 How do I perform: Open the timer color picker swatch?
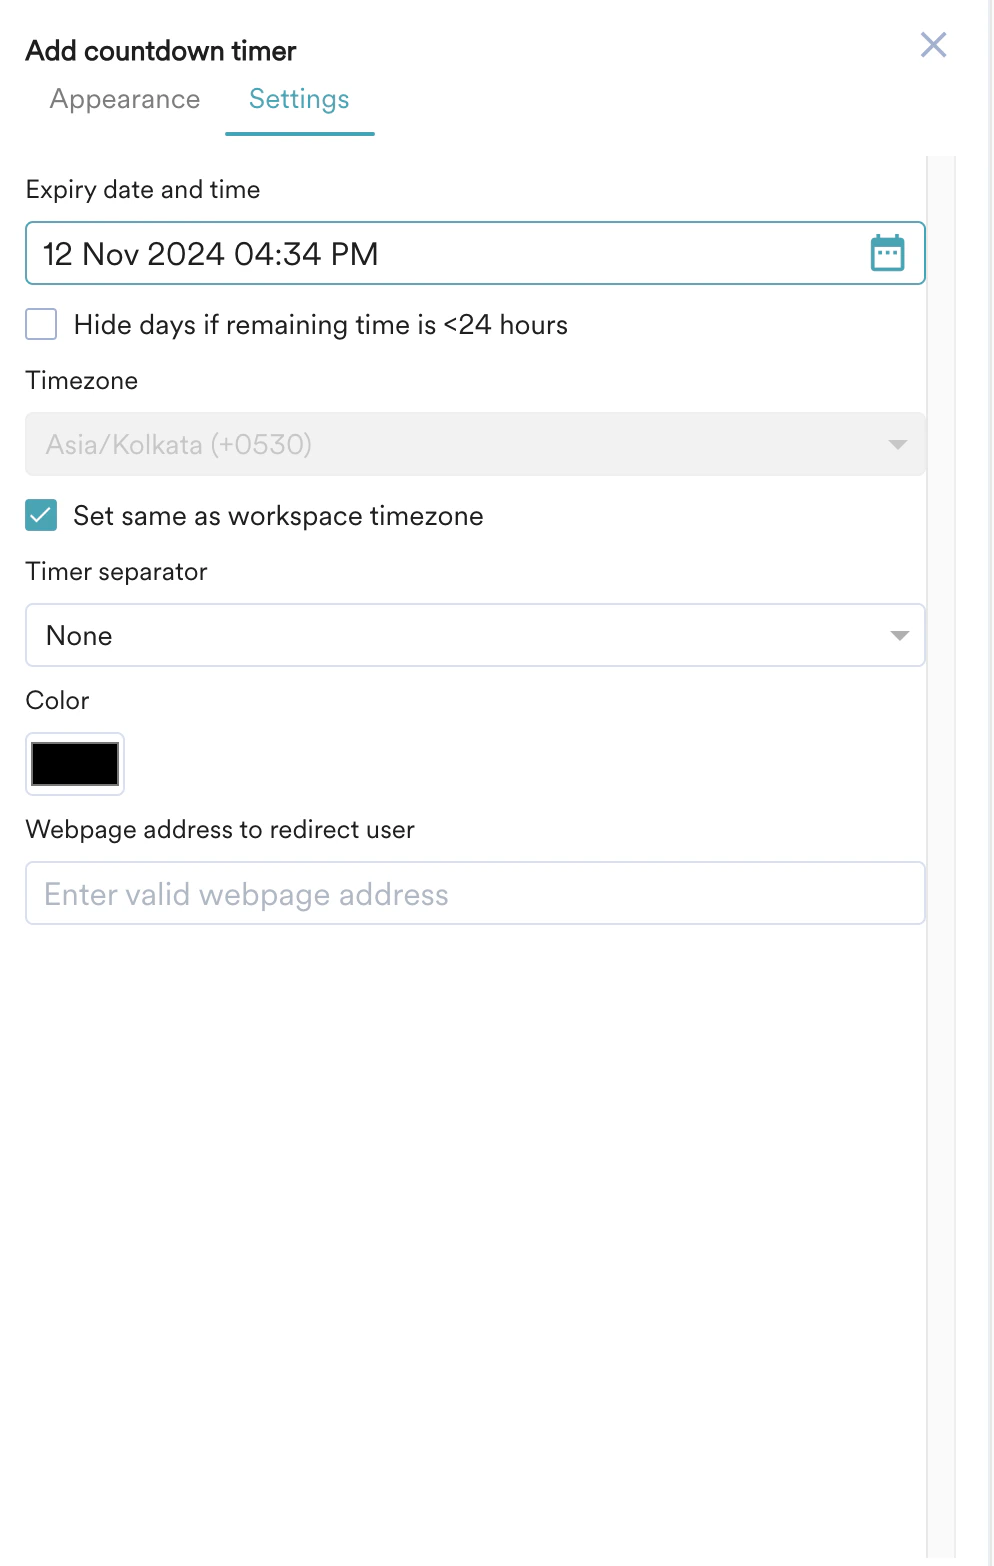[74, 763]
